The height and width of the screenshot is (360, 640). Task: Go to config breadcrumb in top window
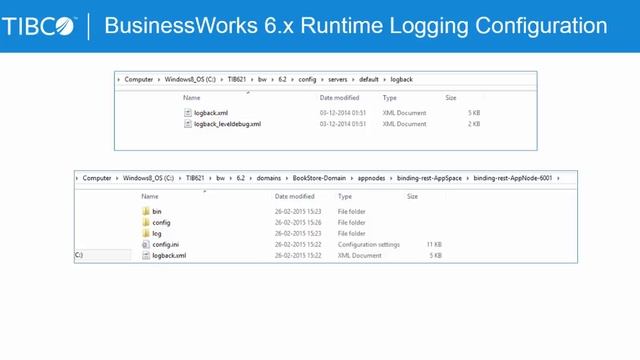click(x=307, y=79)
